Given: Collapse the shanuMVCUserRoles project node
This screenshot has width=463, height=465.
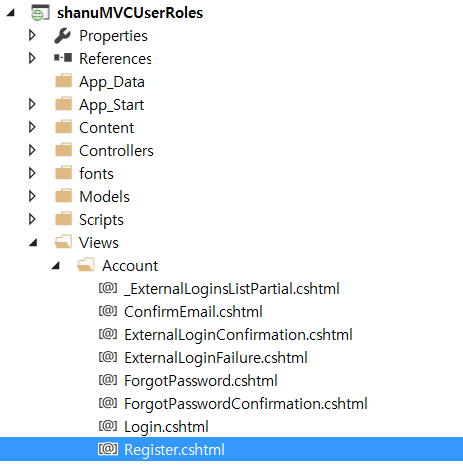Looking at the screenshot, I should tap(11, 13).
